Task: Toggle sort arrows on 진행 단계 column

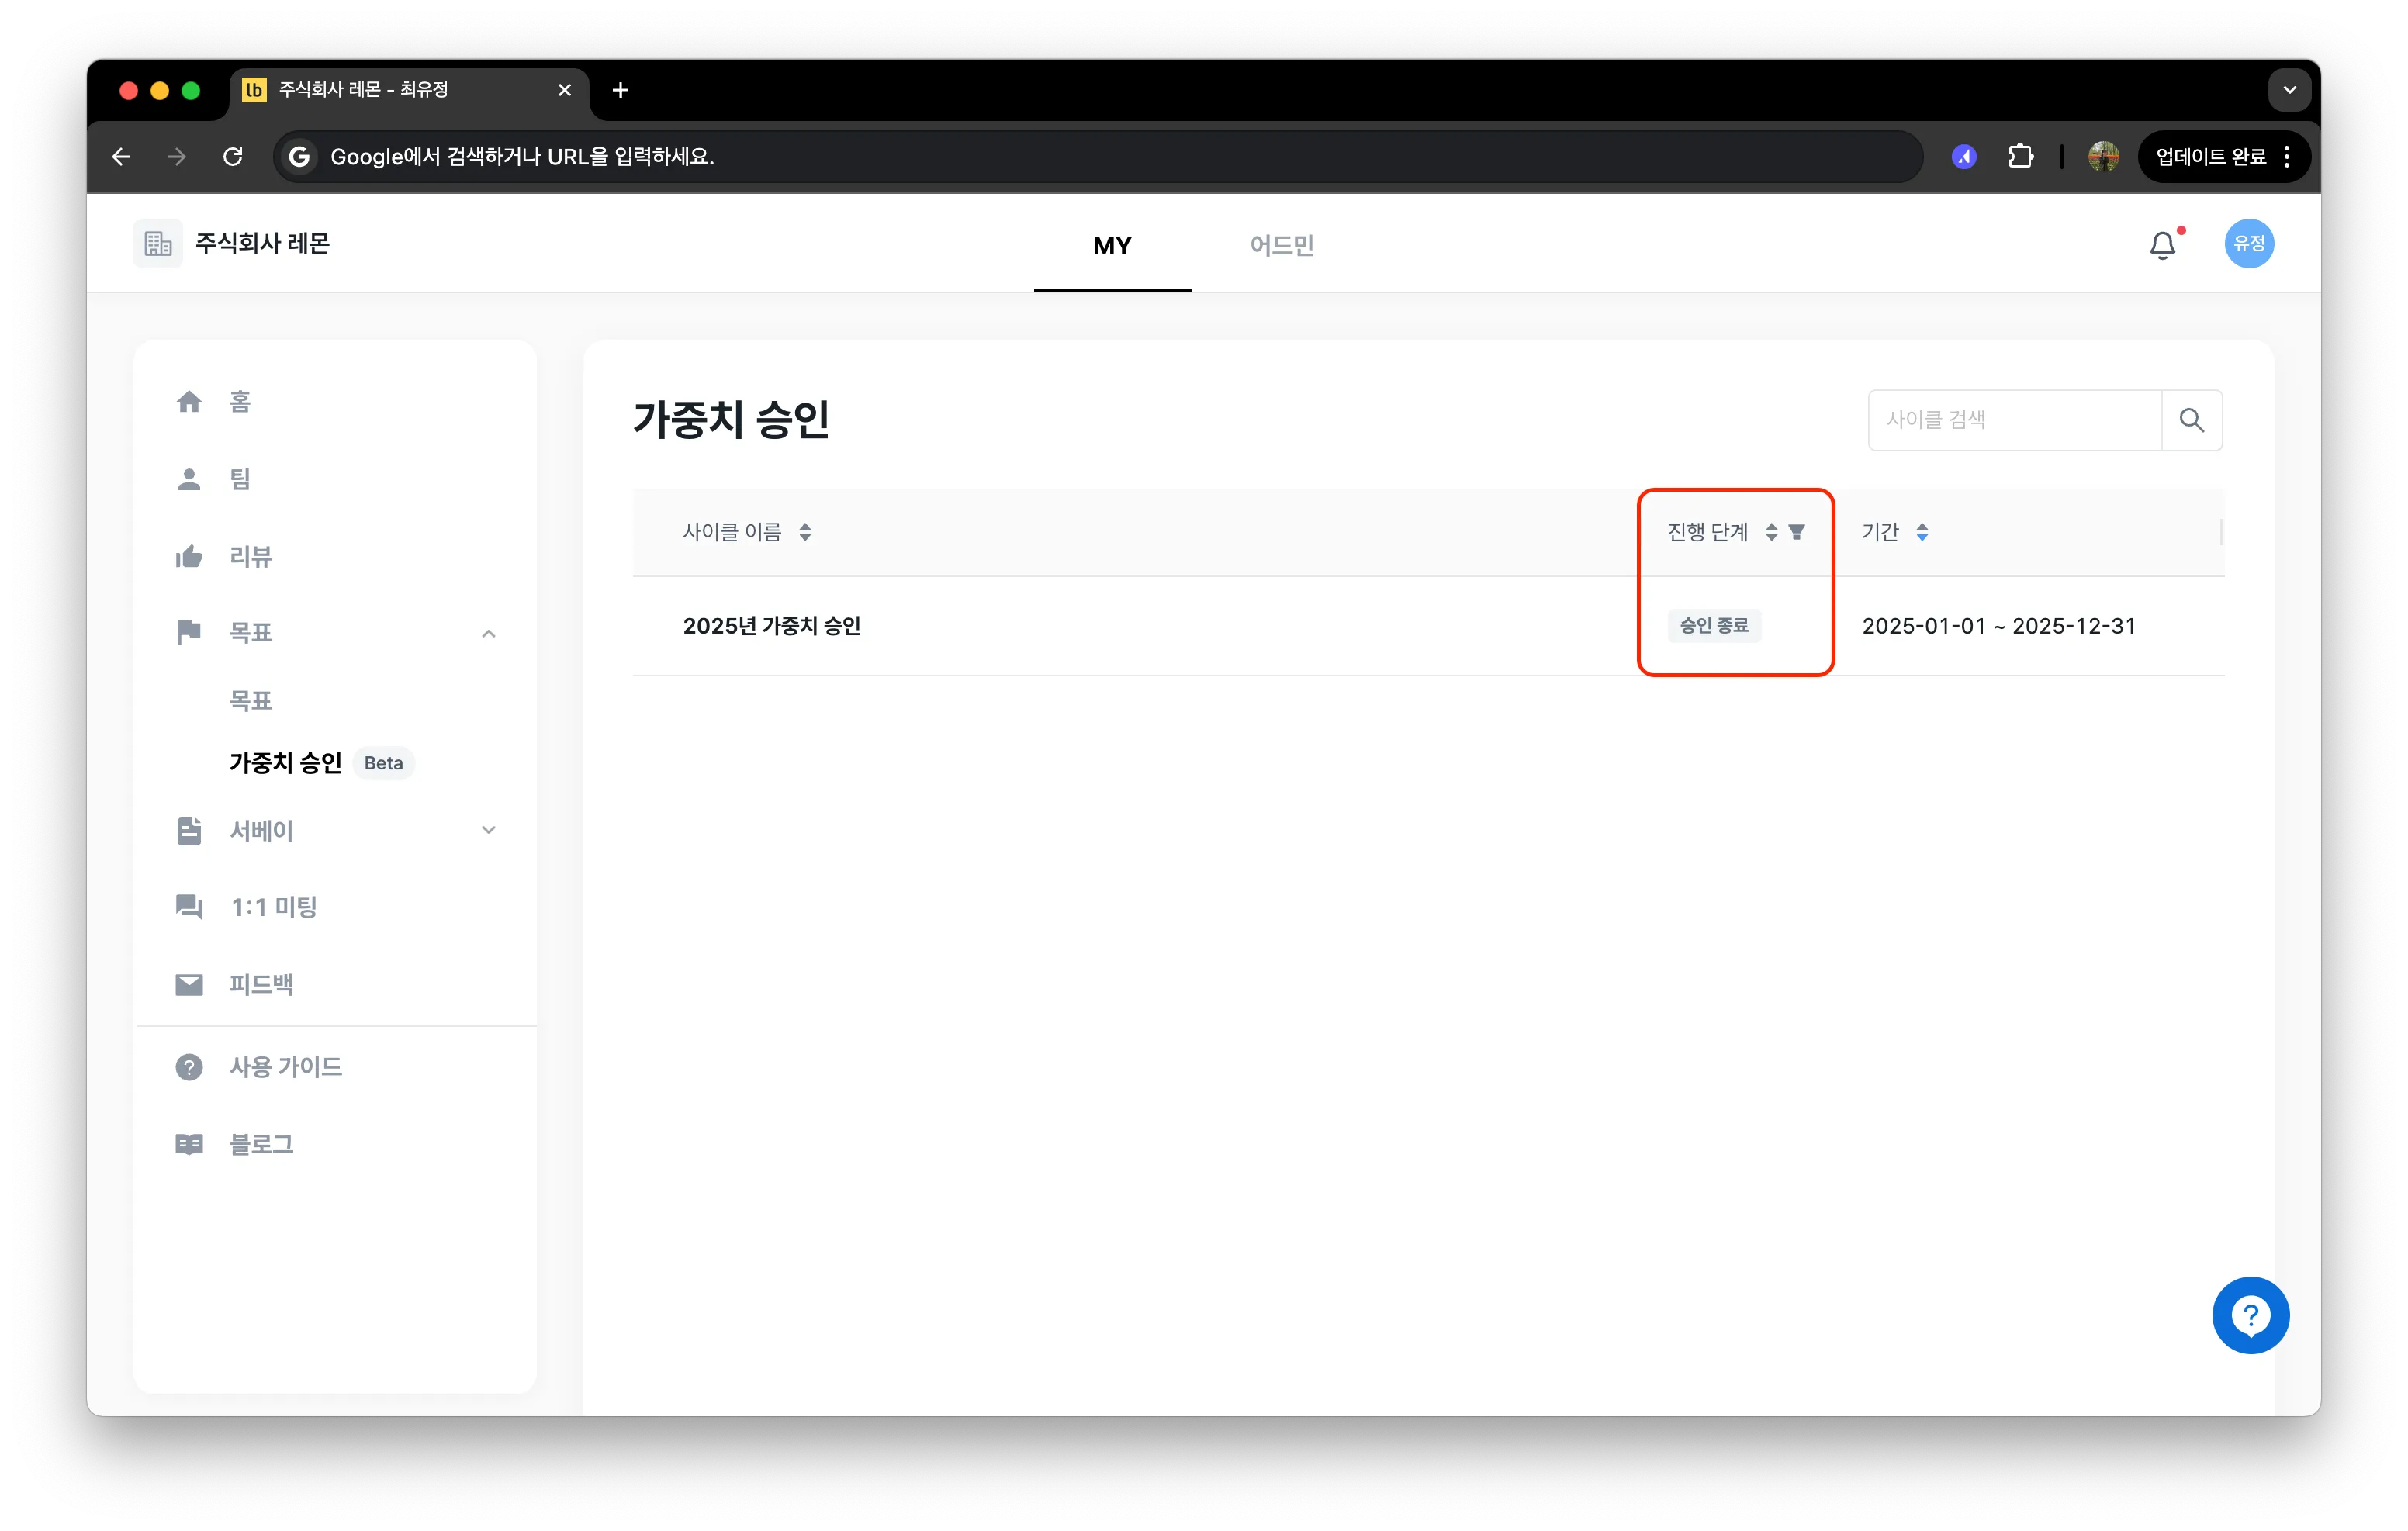Action: pos(1771,532)
